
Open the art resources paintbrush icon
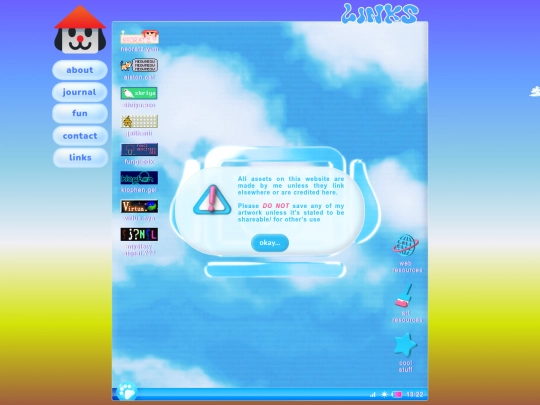tap(405, 296)
